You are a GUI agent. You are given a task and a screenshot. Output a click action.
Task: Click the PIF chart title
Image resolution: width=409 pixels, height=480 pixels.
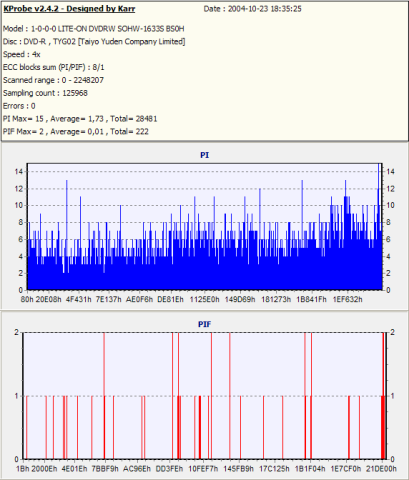tap(204, 324)
